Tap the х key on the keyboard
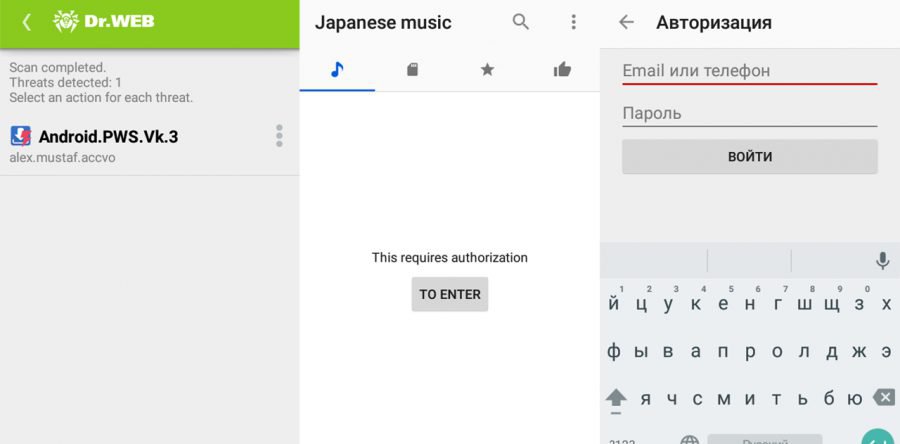900x444 pixels. (x=886, y=304)
